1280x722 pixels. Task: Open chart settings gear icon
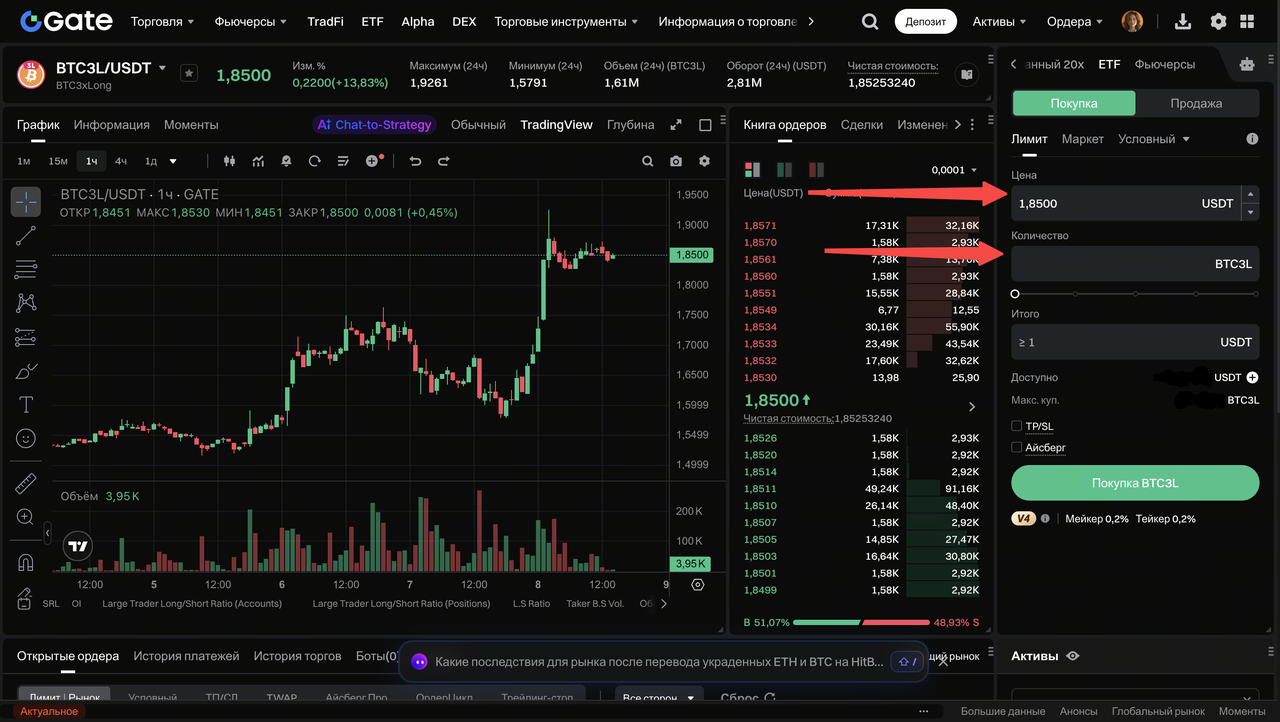click(704, 161)
